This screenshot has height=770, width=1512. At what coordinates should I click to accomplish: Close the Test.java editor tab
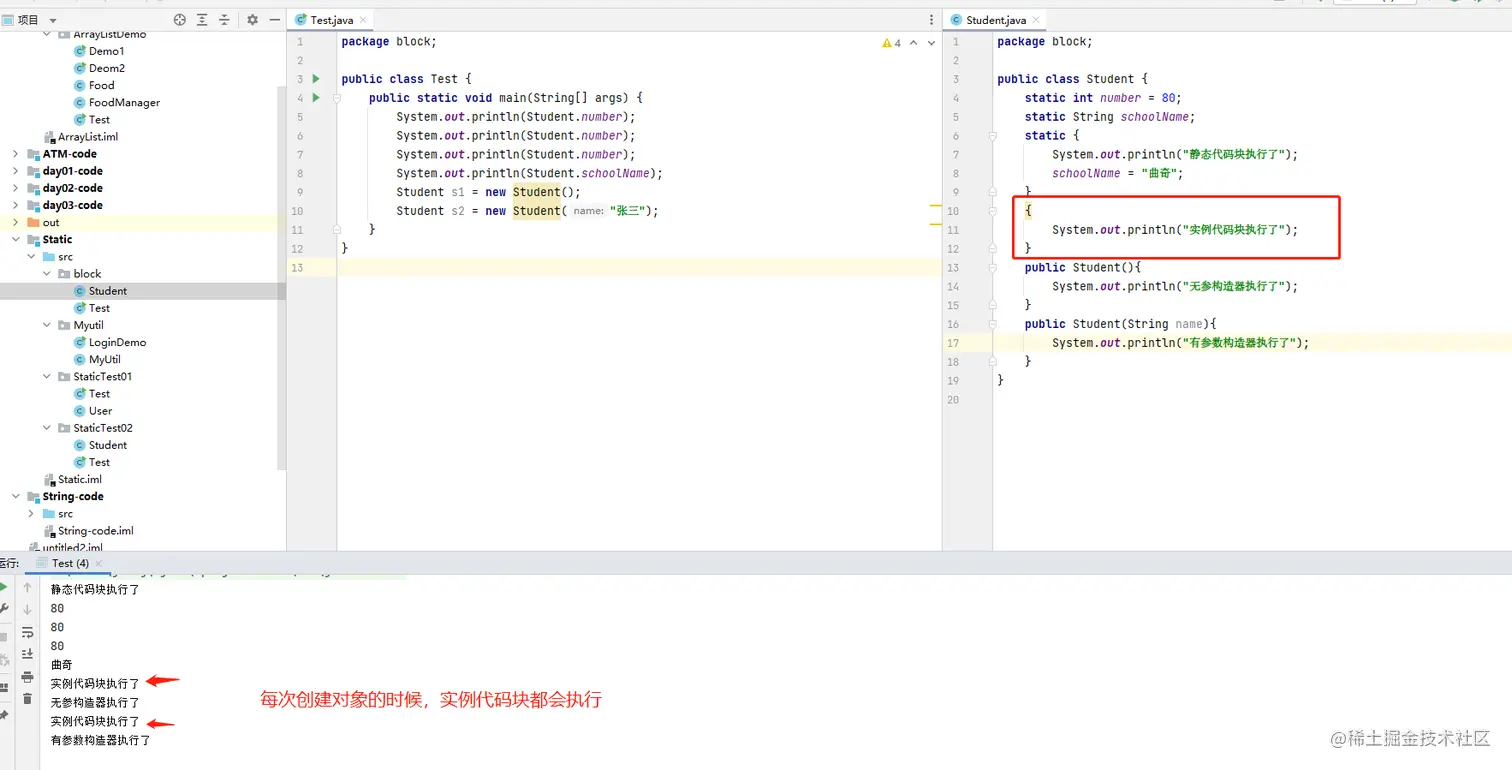coord(362,20)
